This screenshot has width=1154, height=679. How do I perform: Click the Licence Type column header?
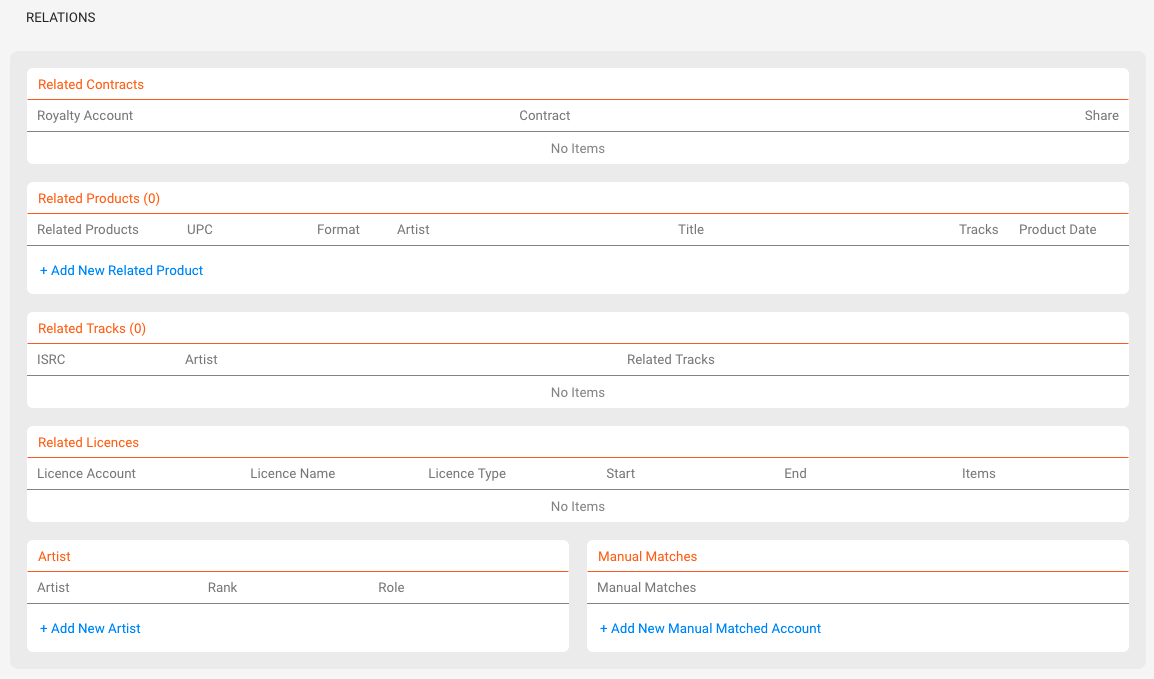coord(467,474)
